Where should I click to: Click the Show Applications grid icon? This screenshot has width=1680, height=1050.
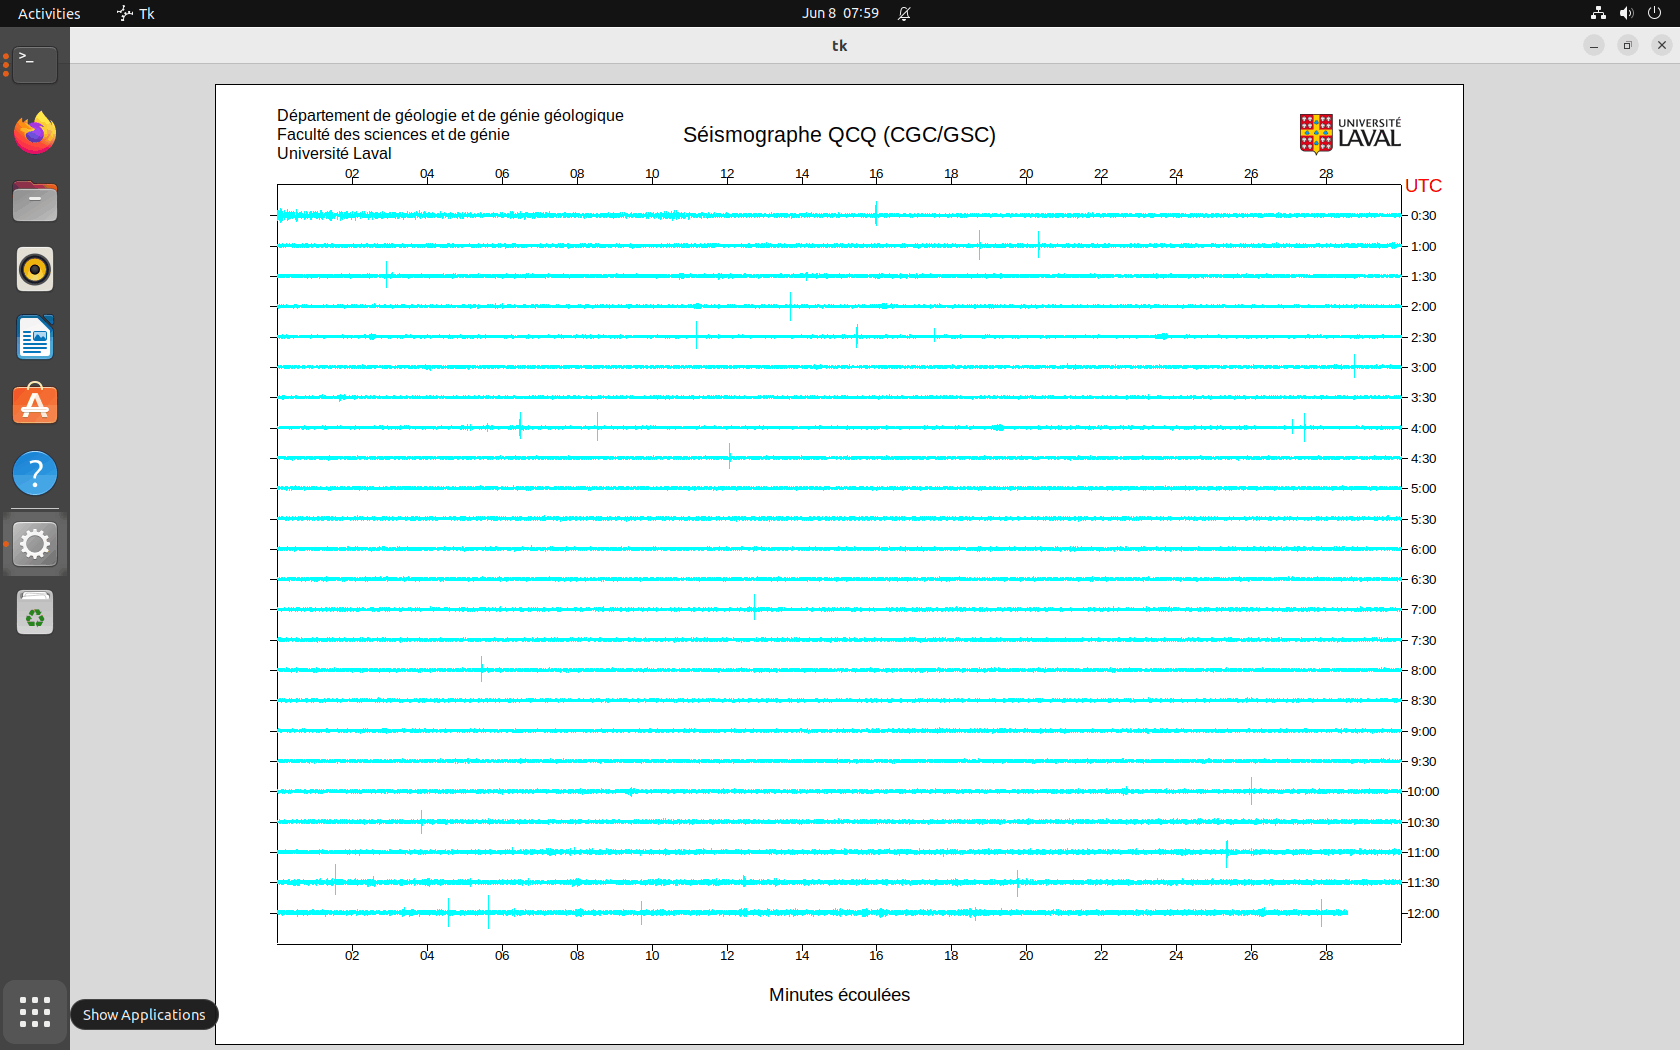35,1012
